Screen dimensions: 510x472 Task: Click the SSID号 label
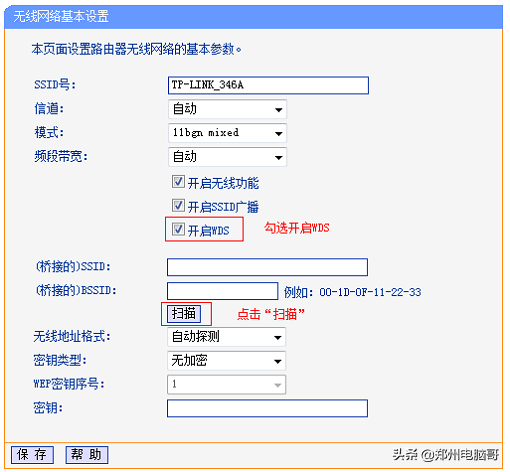tap(55, 85)
